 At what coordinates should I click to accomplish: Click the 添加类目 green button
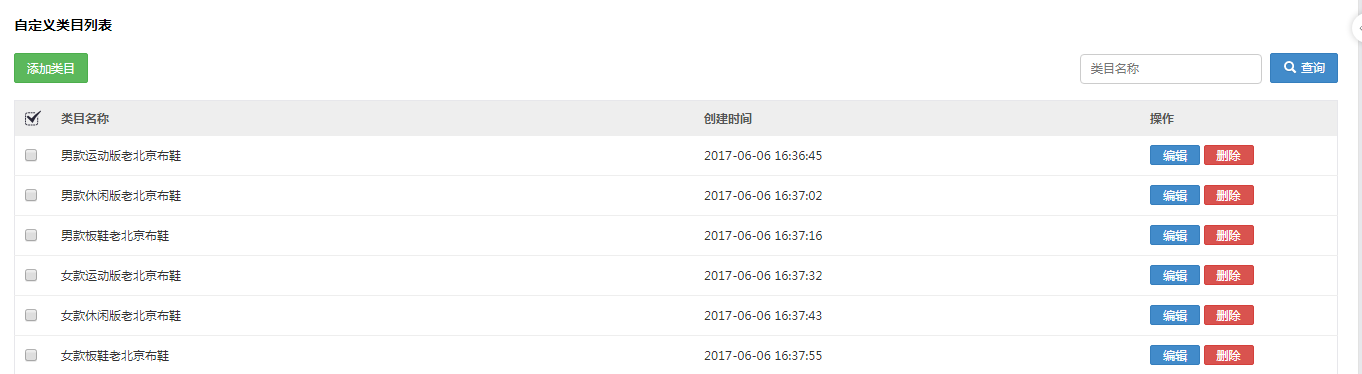coord(51,68)
